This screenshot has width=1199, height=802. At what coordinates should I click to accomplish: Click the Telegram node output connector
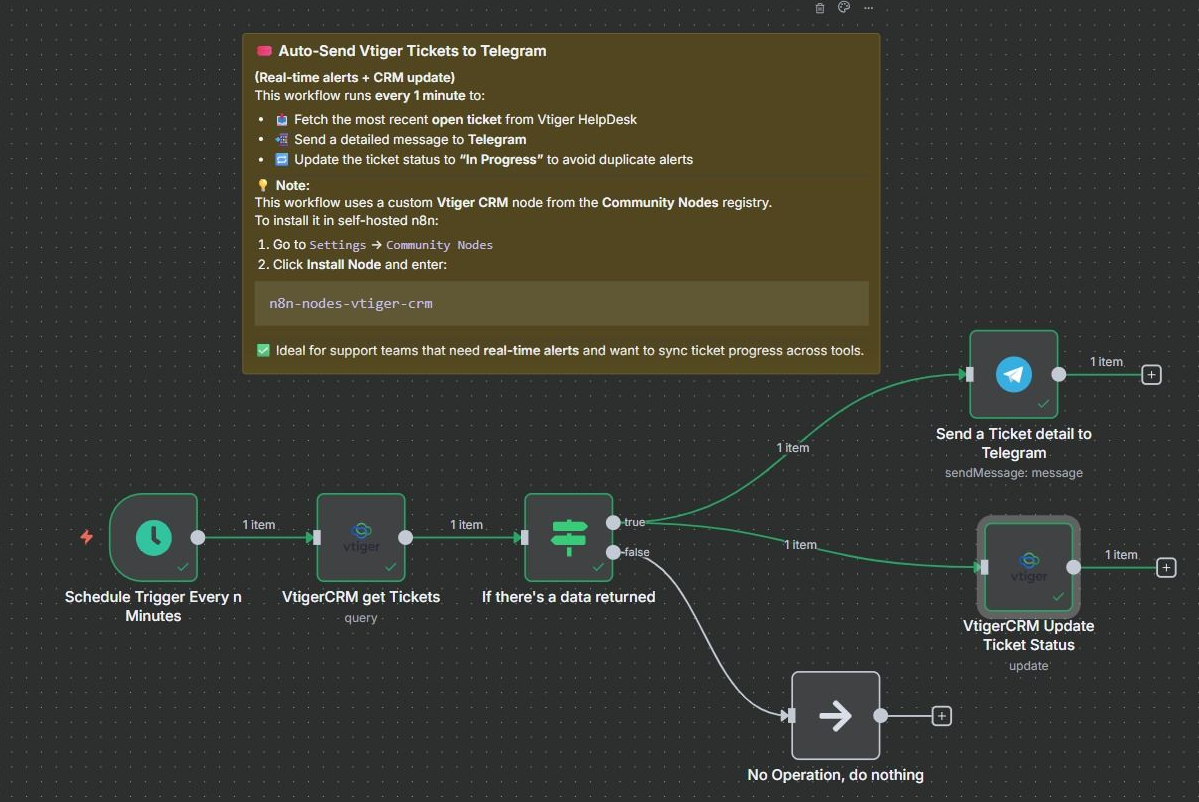[1059, 374]
